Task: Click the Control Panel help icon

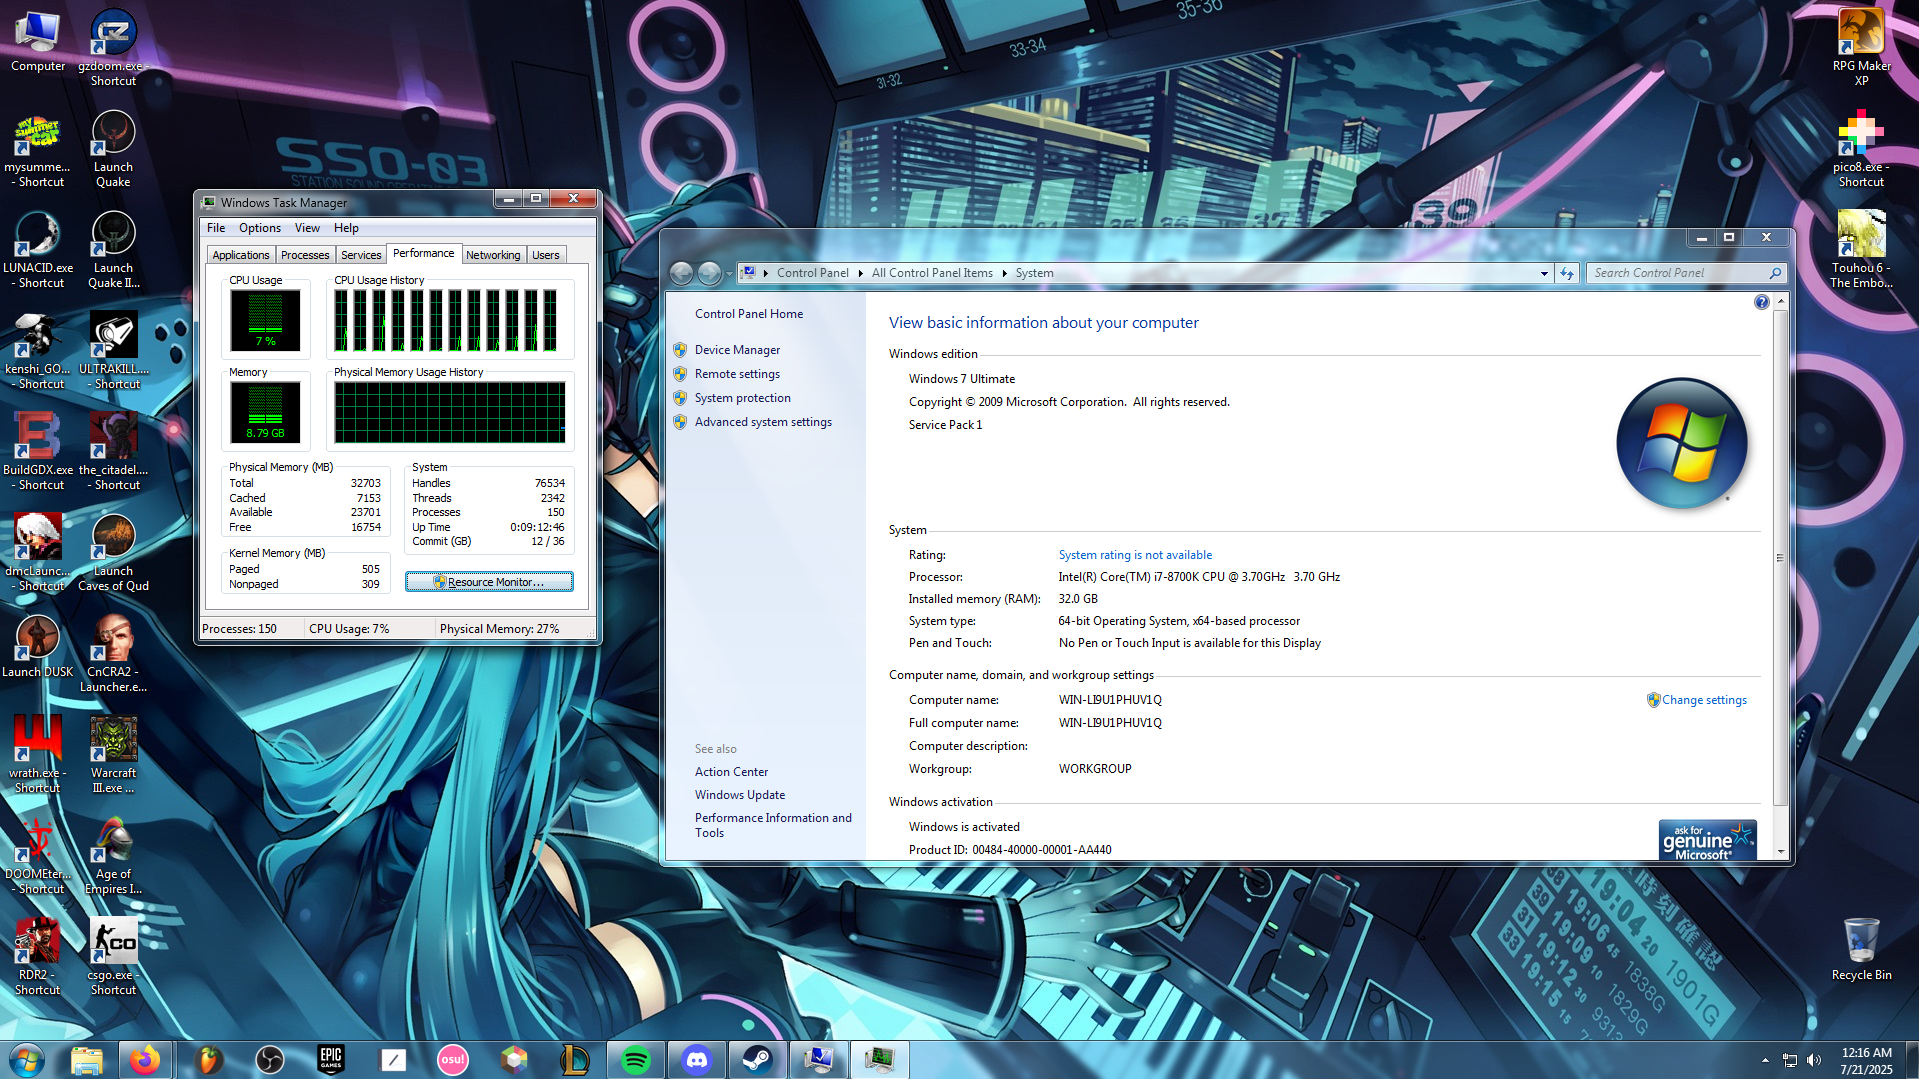Action: click(1761, 302)
